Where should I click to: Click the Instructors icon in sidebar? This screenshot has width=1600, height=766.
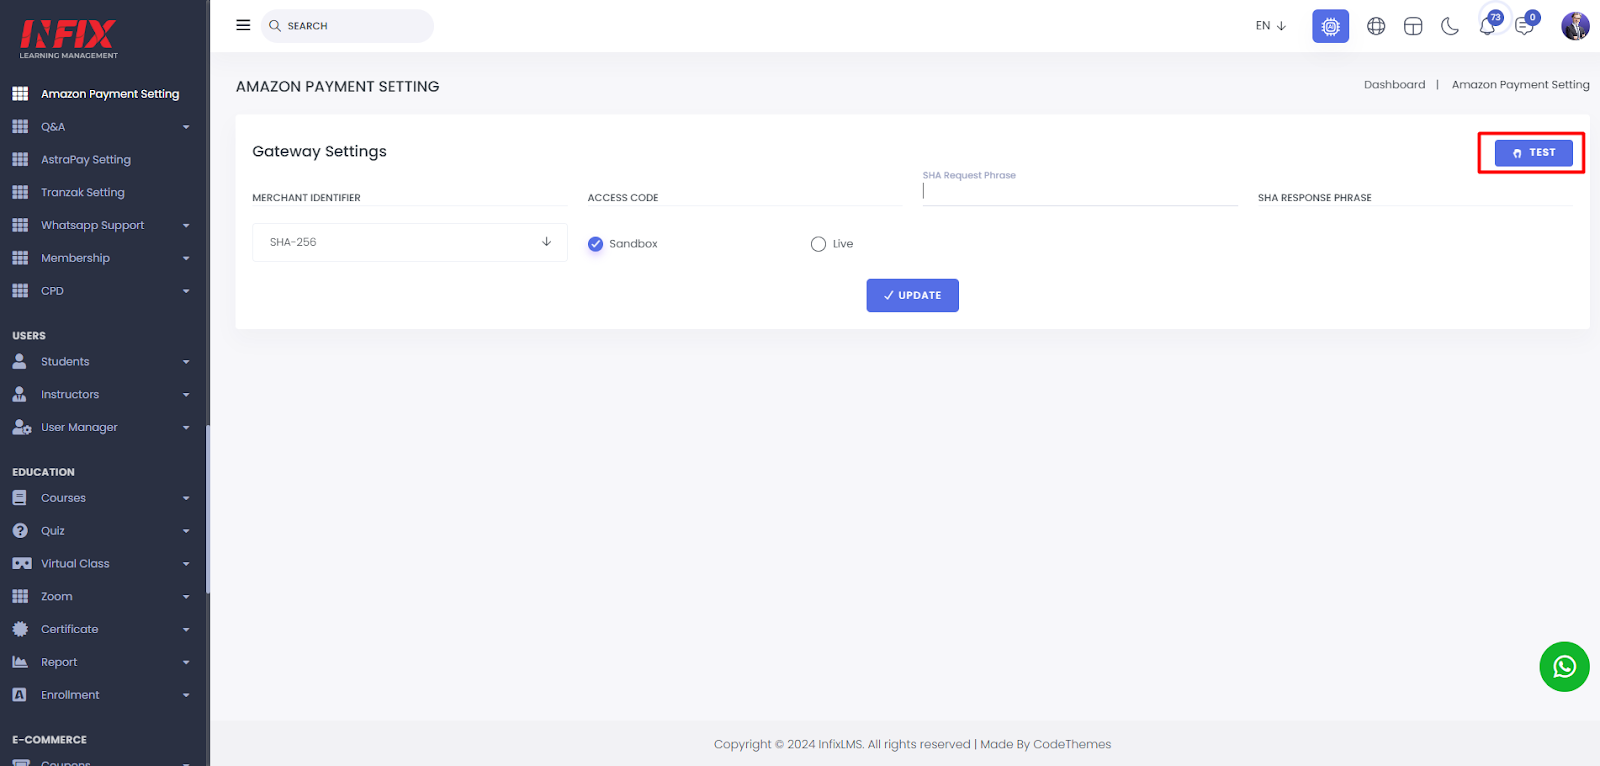(19, 394)
